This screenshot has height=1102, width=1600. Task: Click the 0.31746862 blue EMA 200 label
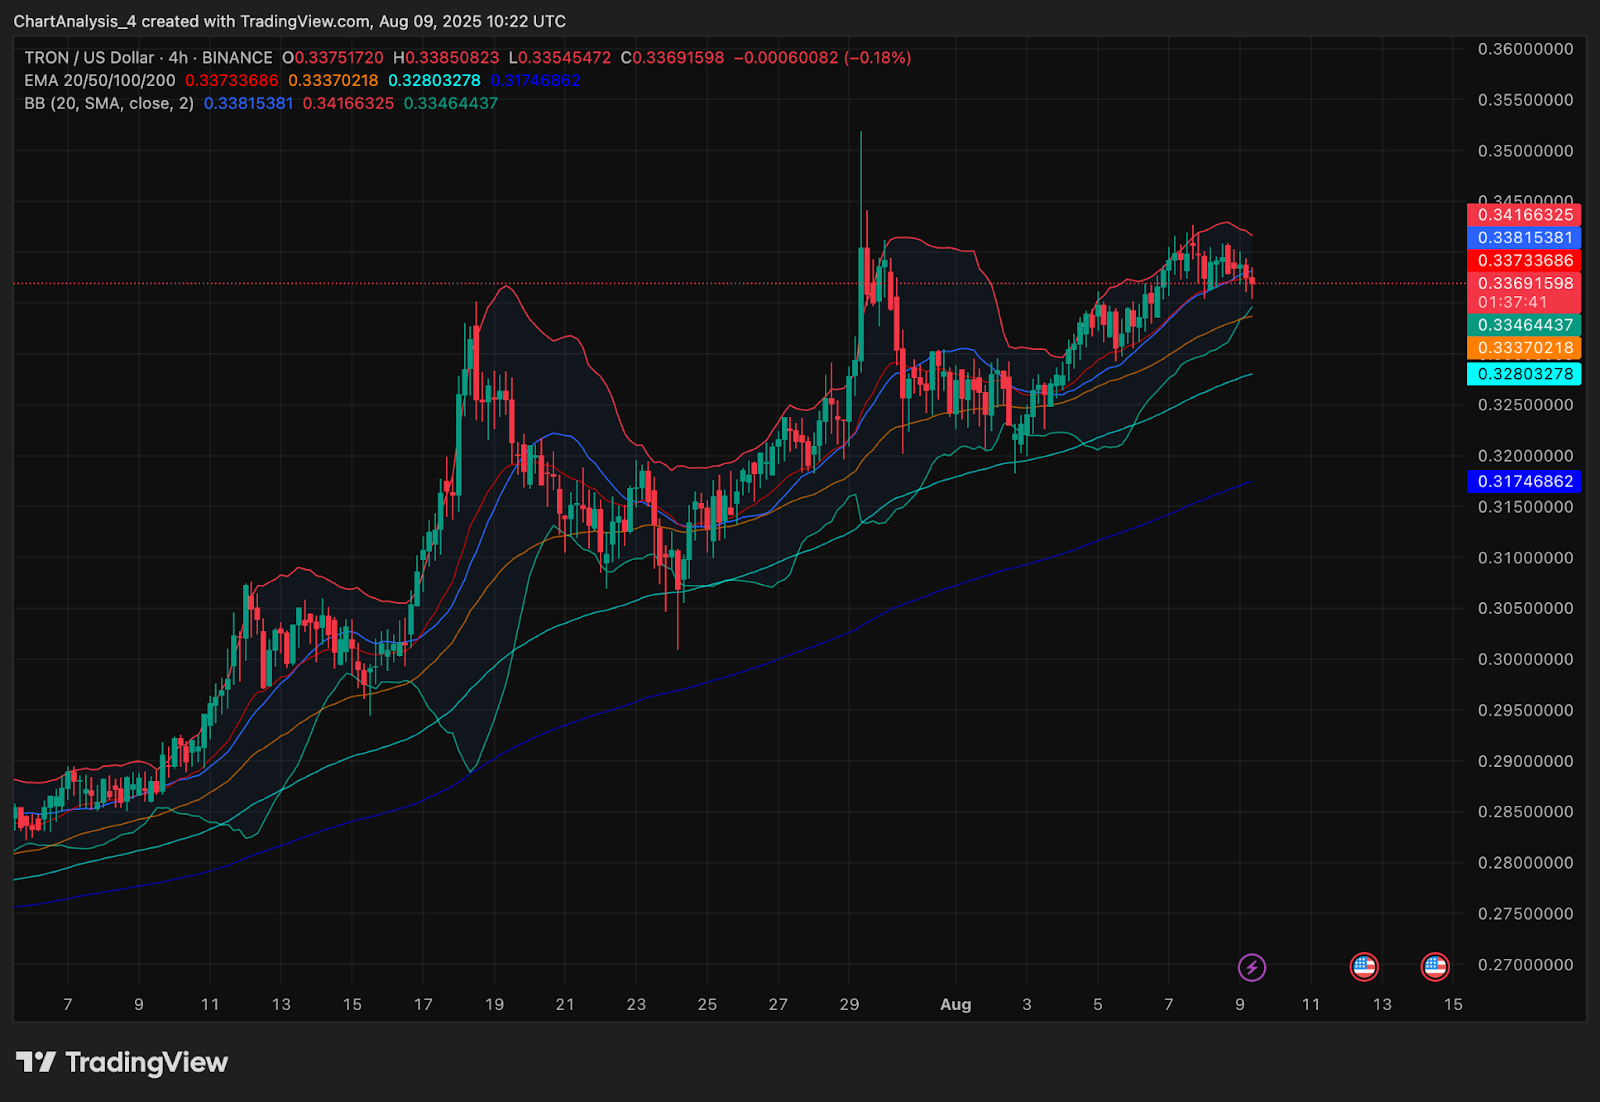coord(1524,481)
